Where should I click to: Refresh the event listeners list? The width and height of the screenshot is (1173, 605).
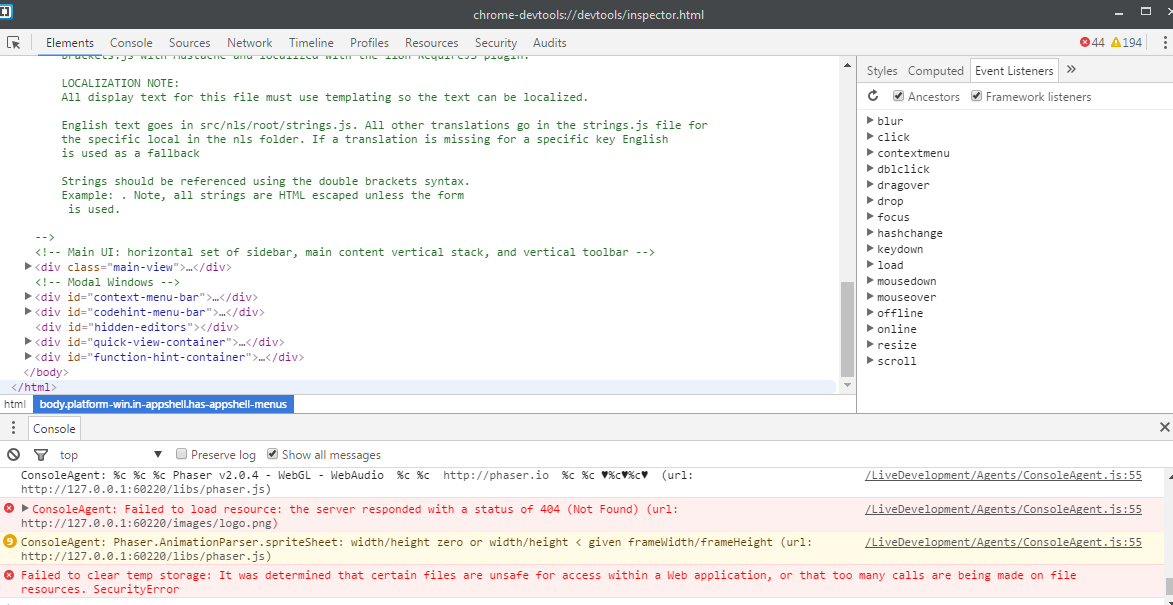click(873, 97)
